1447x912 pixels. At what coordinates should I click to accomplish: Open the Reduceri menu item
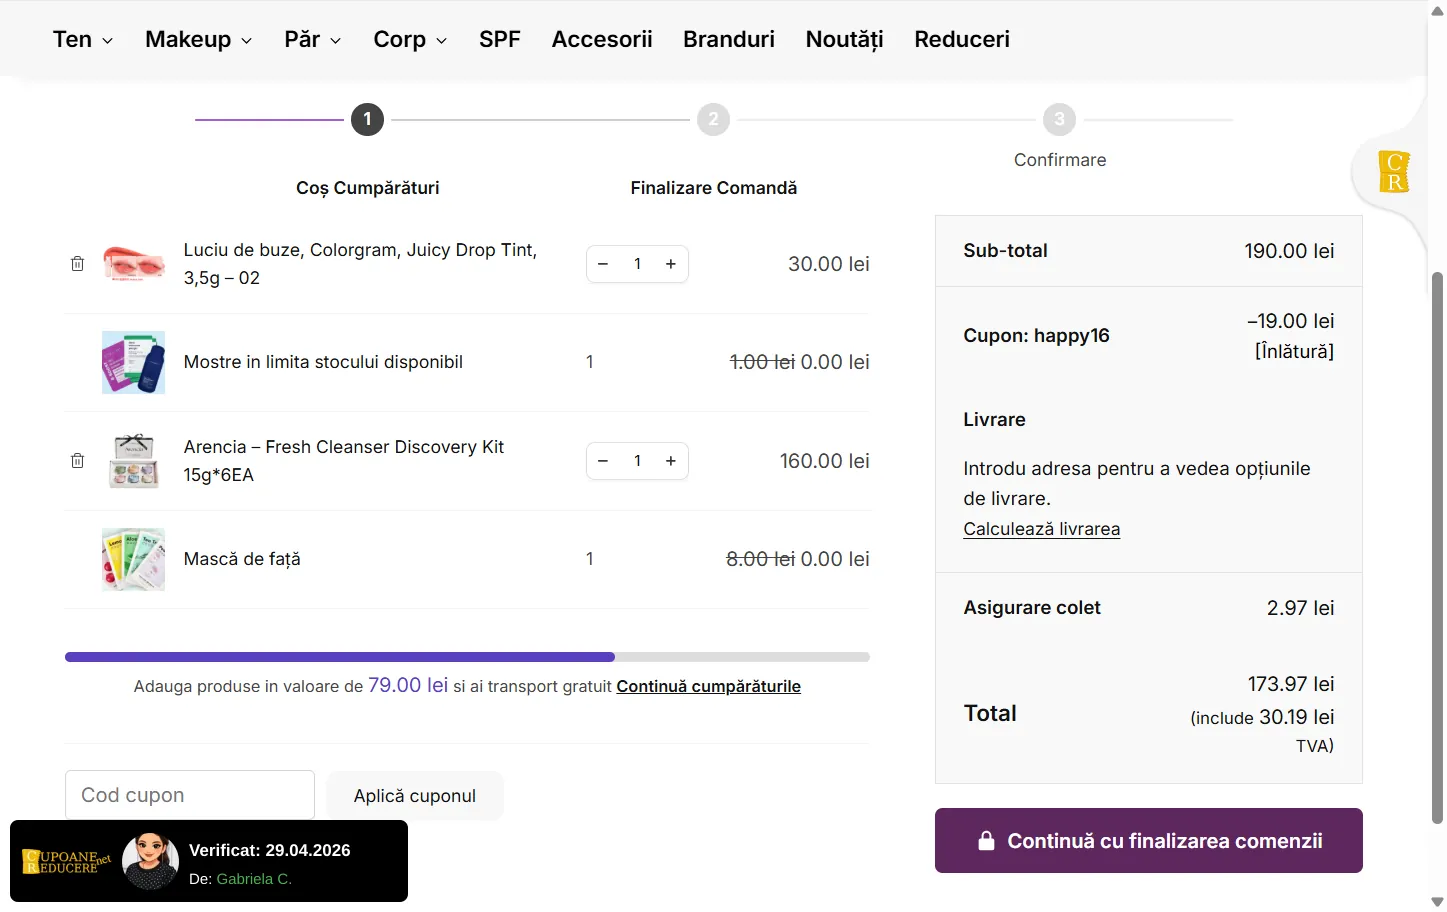click(961, 39)
